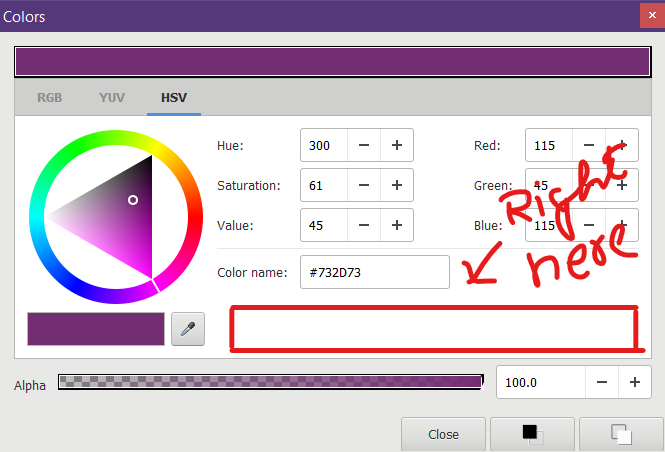Decrease Saturation with minus button

(x=364, y=185)
